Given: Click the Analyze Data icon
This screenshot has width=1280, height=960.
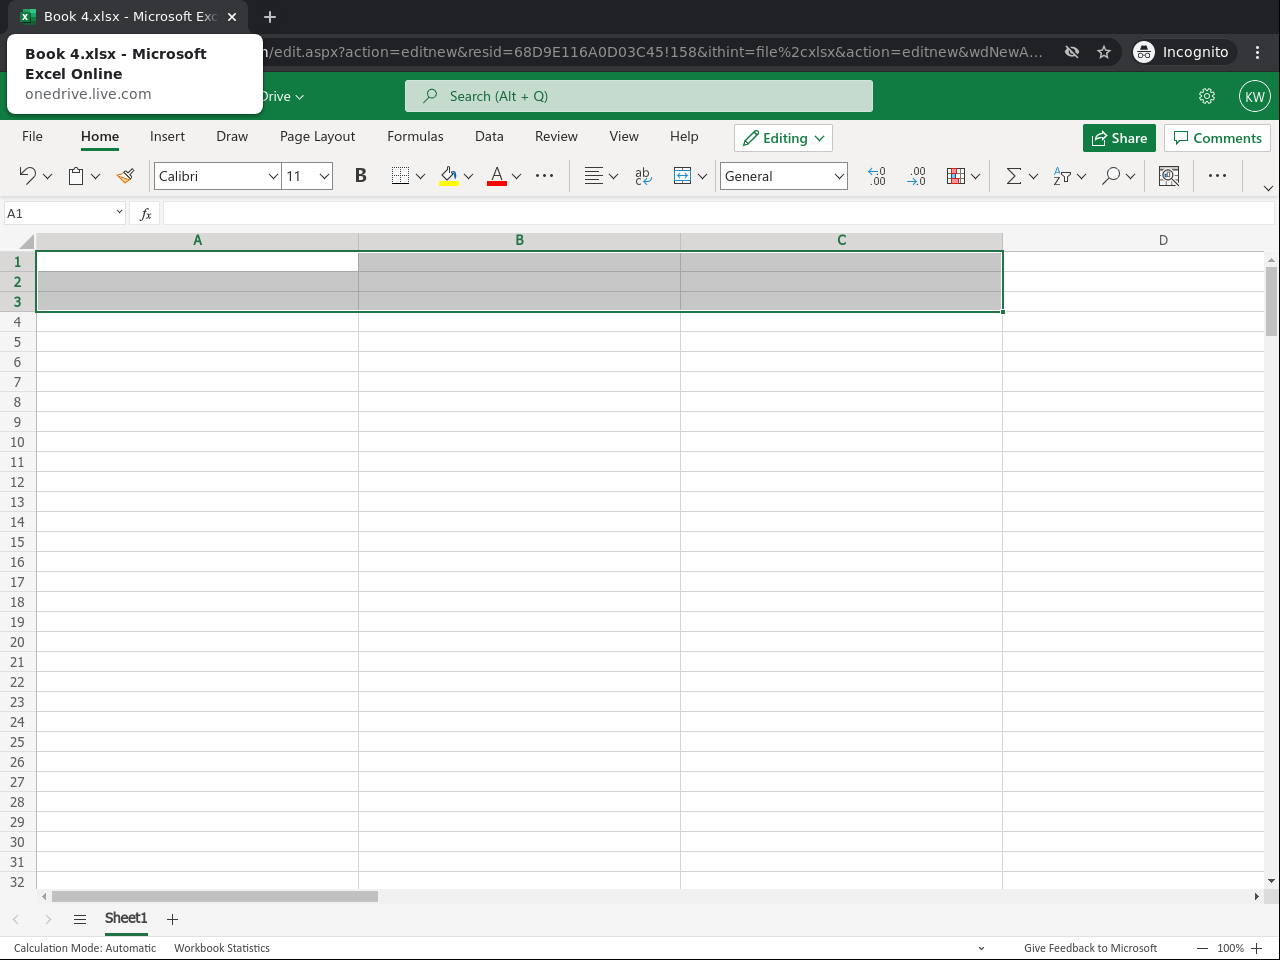Looking at the screenshot, I should pos(1168,176).
